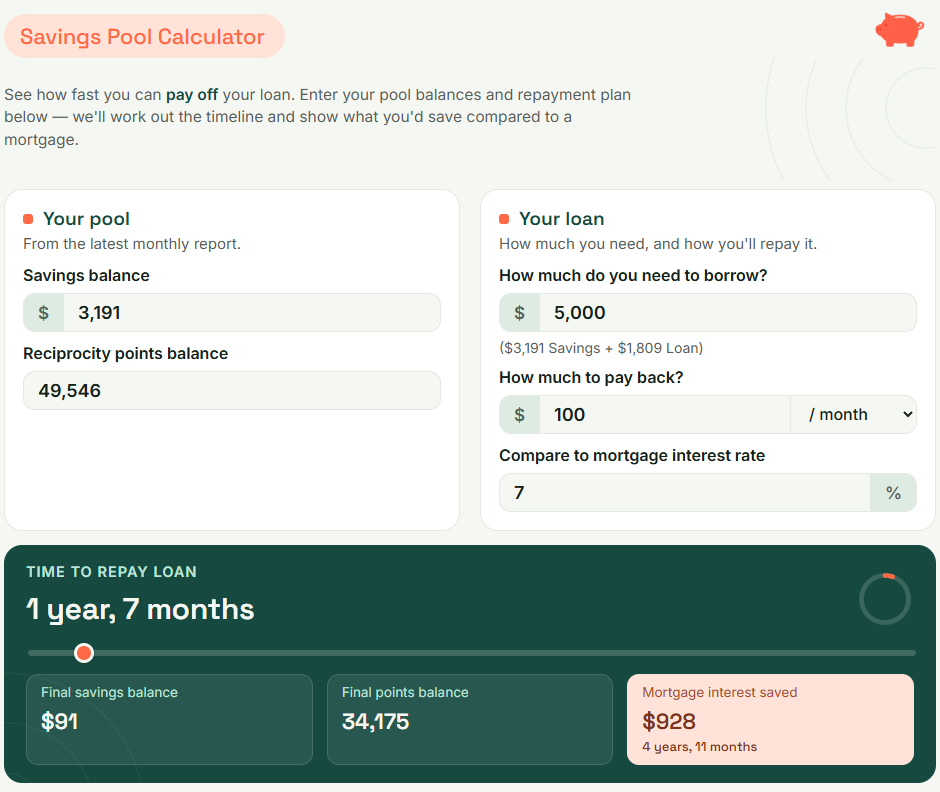This screenshot has height=792, width=940.
Task: Click the Final points balance card
Action: [x=470, y=719]
